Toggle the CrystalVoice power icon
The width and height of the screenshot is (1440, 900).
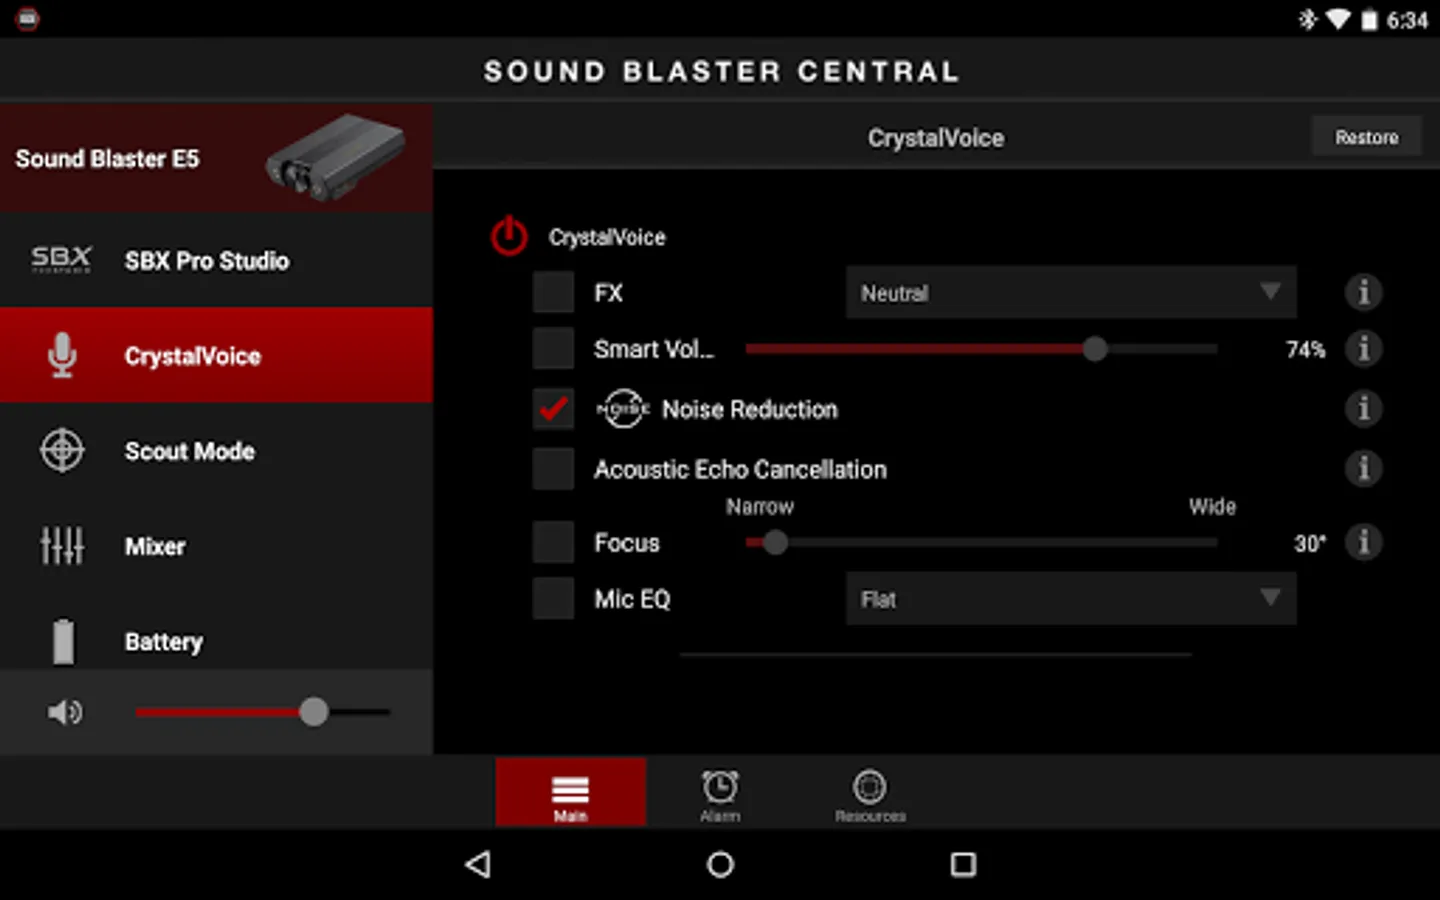pos(509,236)
